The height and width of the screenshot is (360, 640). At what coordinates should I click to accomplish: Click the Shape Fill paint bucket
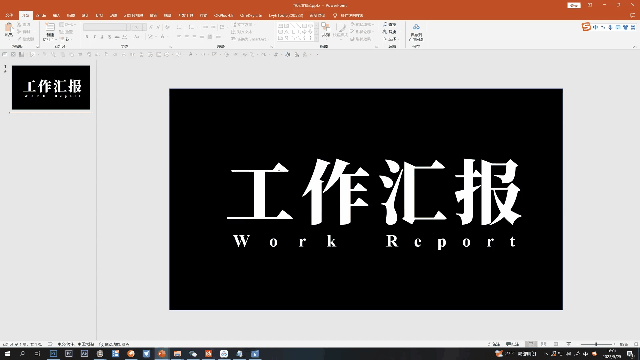coord(353,24)
